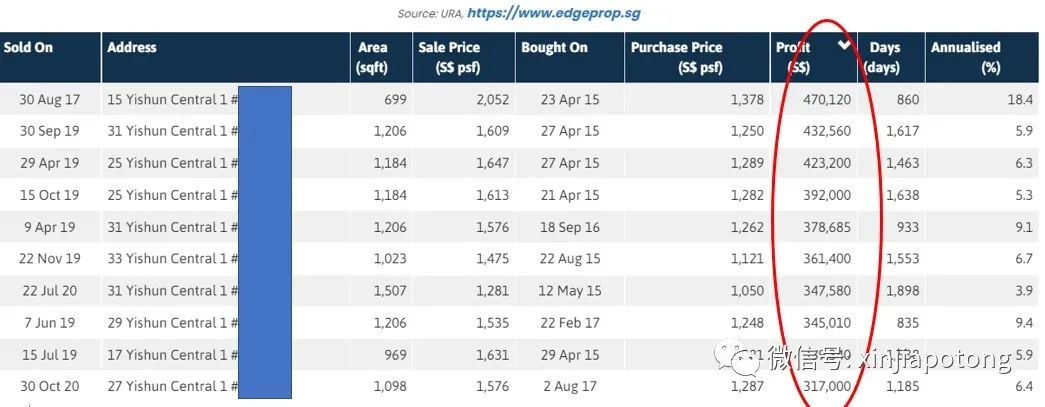Viewport: 1045px width, 407px height.
Task: Click the WeChat logo watermark icon
Action: coord(747,357)
